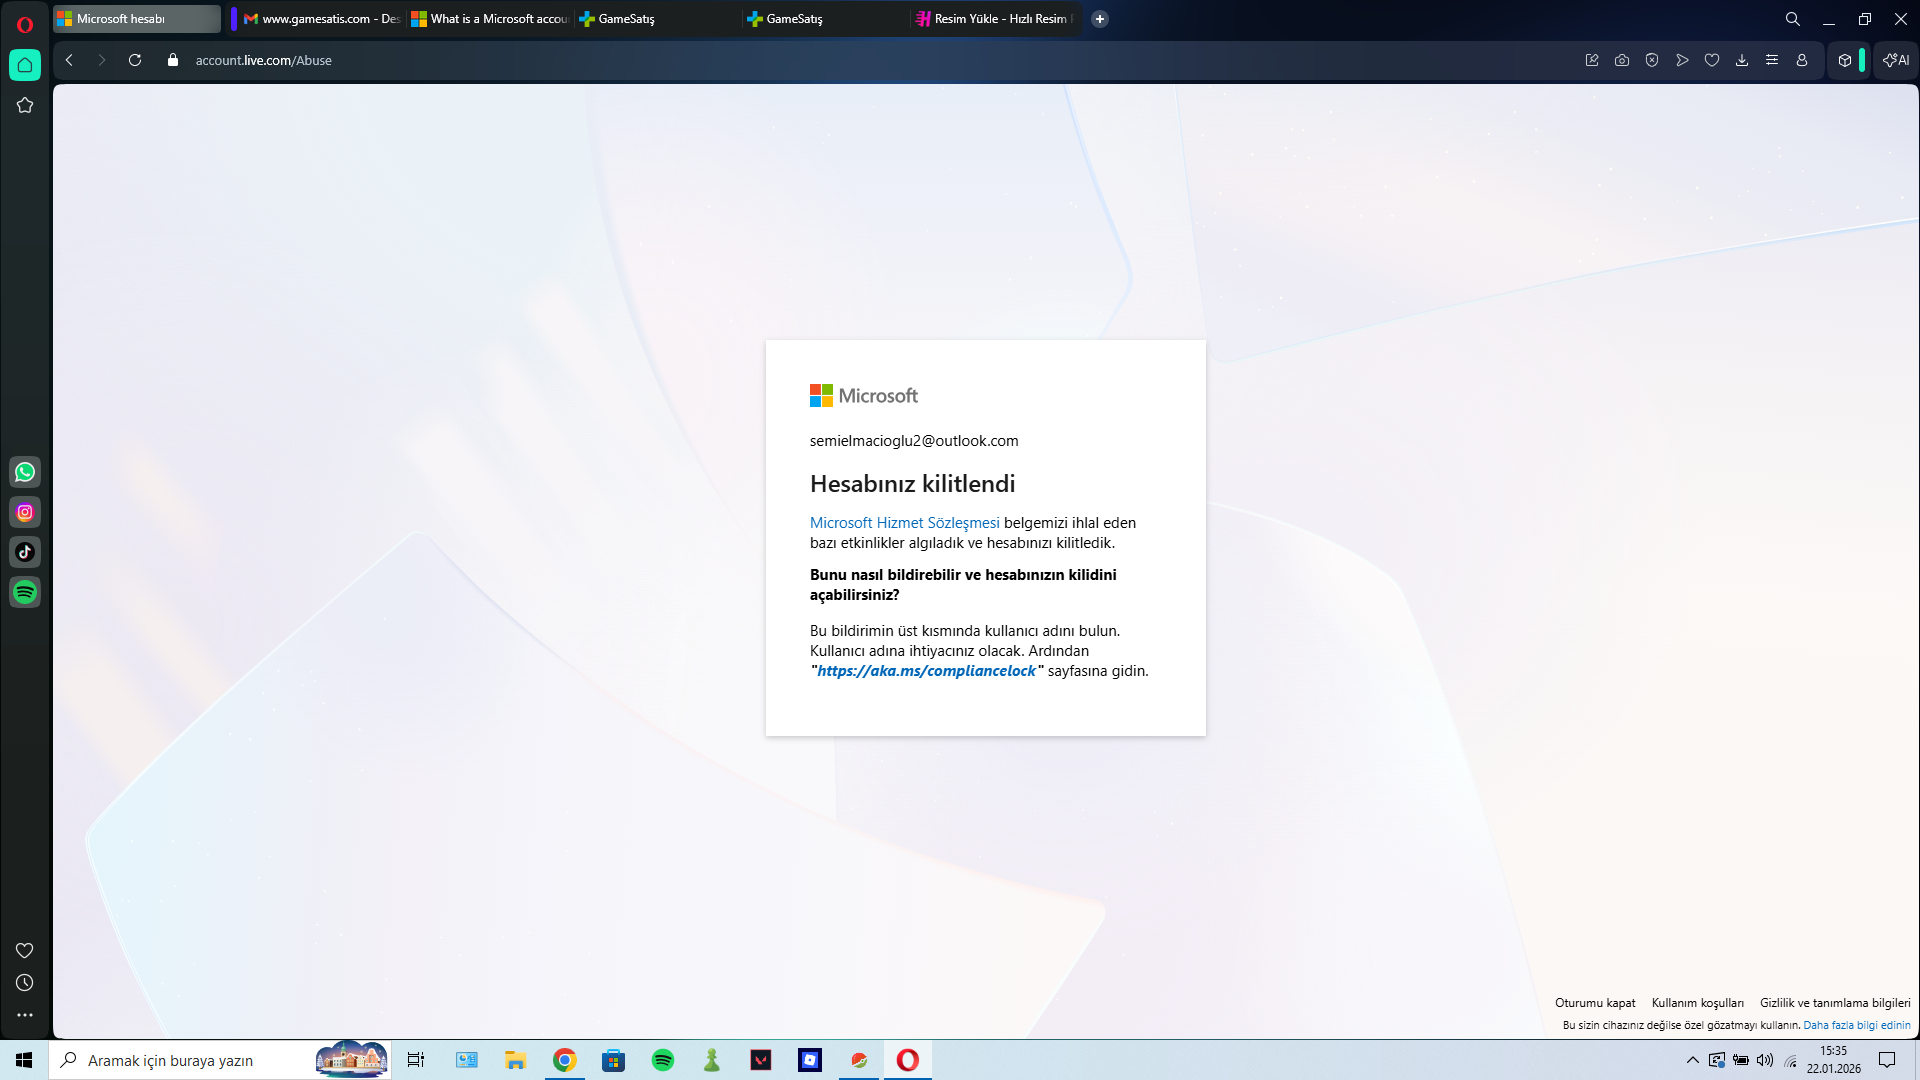Launch Valorant from the taskbar
This screenshot has width=1920, height=1080.
pos(761,1060)
